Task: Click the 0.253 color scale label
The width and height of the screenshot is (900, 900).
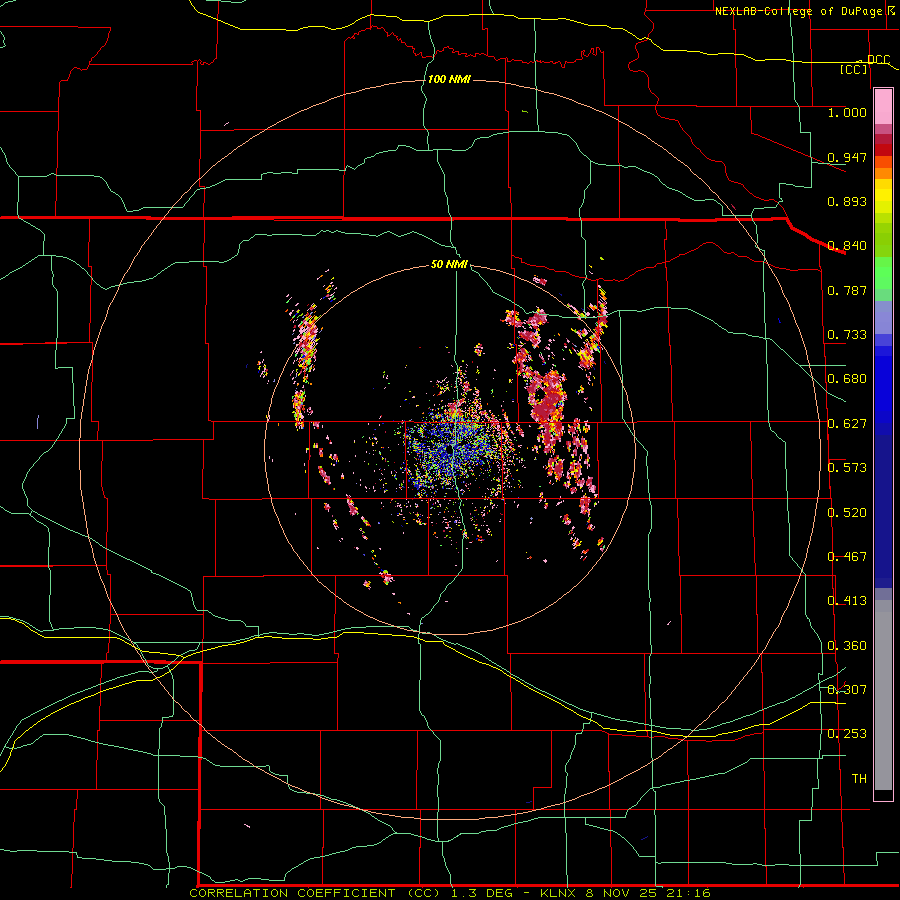Action: pyautogui.click(x=847, y=734)
